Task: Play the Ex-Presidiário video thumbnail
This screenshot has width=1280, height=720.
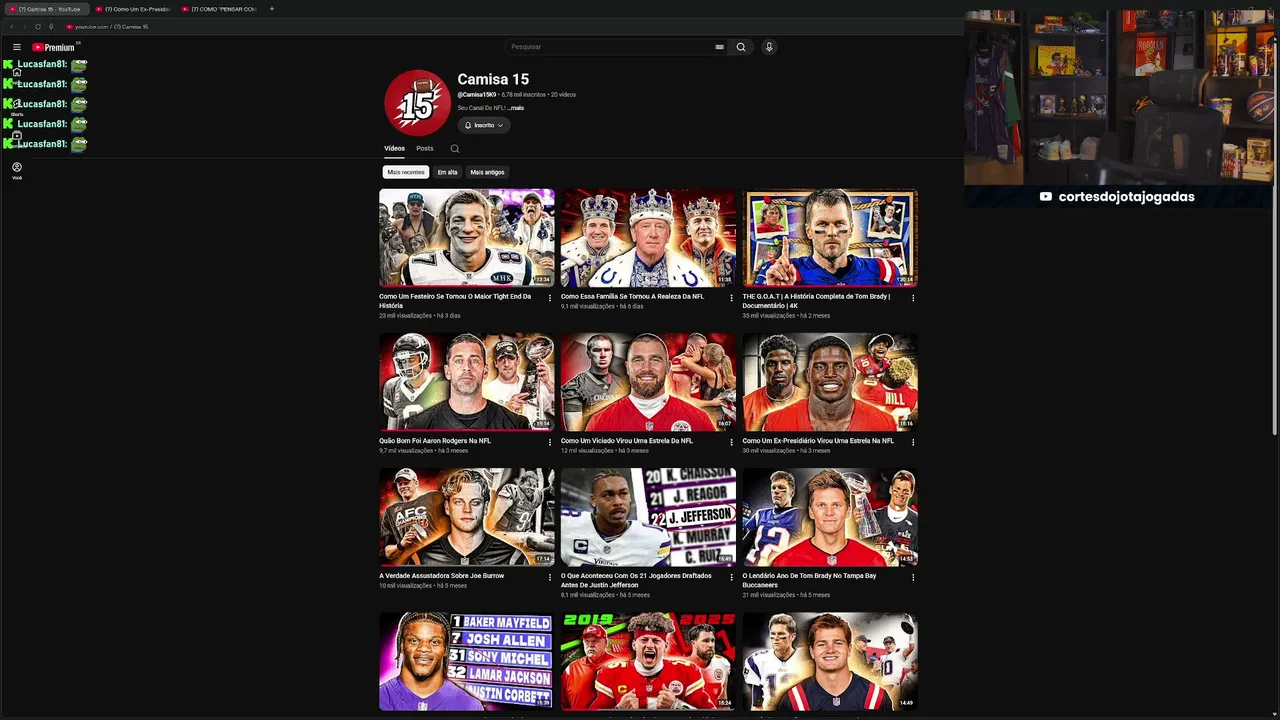Action: click(x=830, y=382)
